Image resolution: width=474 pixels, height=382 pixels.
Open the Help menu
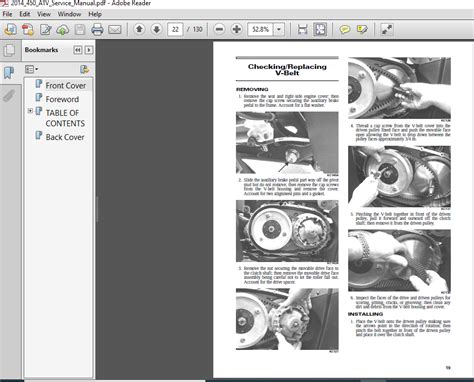click(95, 14)
